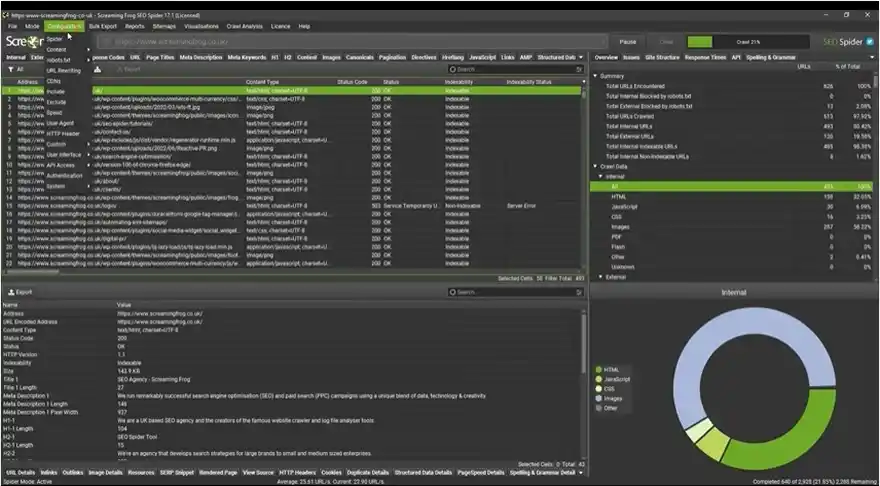Click the crawl progress bar
Screen dimensions: 880x486
[748, 42]
